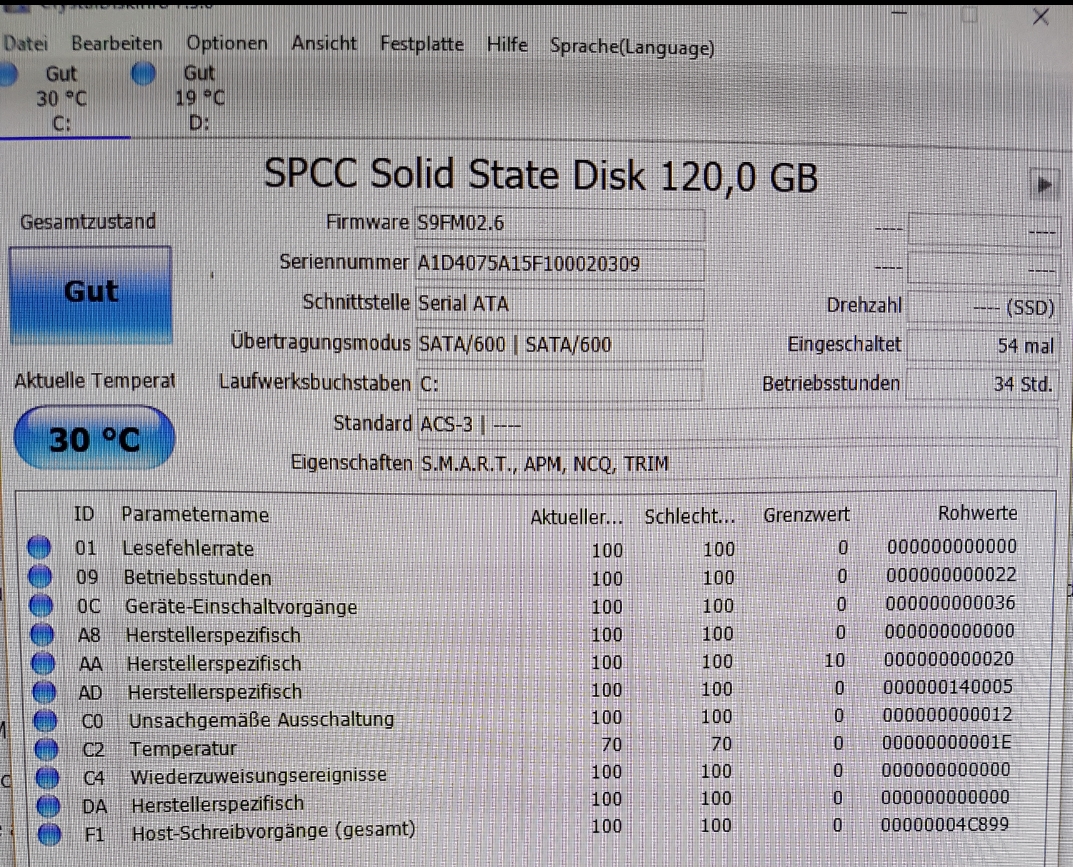
Task: Select drive D: tab at 19 °C
Action: tap(198, 98)
